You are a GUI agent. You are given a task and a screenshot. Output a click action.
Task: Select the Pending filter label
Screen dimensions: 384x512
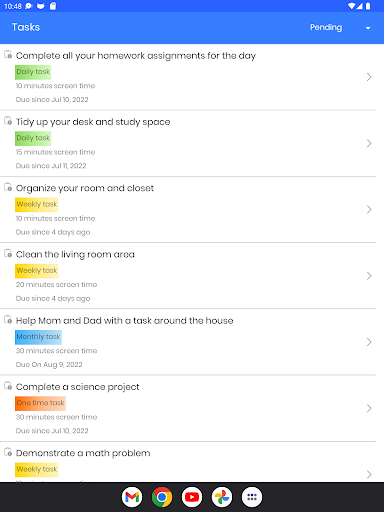326,27
